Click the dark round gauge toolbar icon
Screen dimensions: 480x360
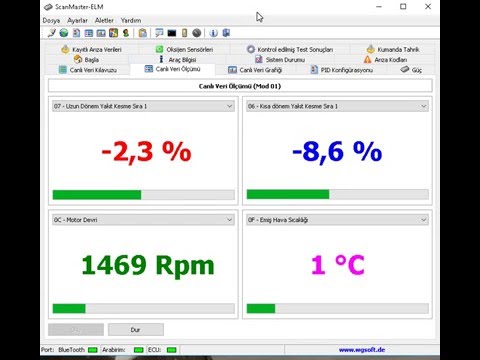[197, 33]
